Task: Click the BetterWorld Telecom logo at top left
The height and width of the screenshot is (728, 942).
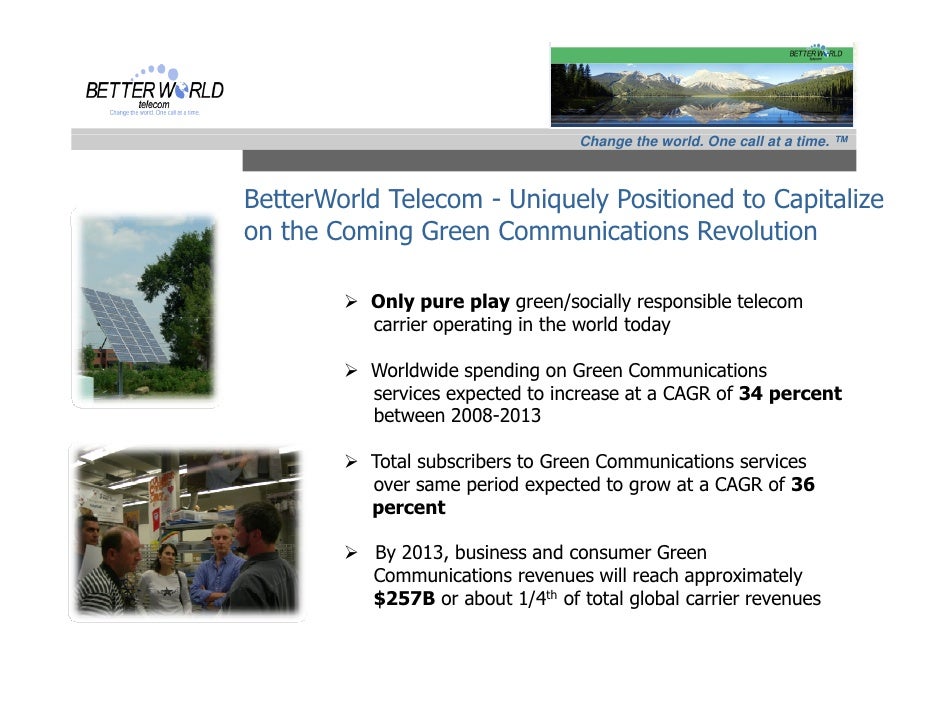Action: coord(154,90)
